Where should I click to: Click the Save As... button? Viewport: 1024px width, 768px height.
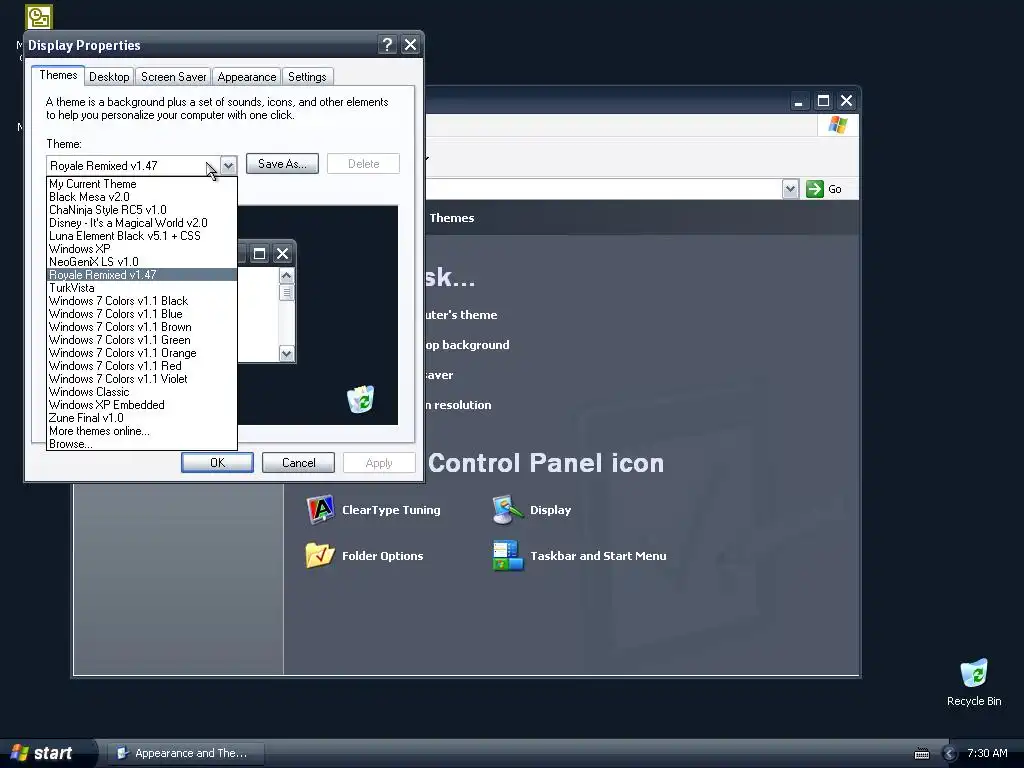tap(282, 164)
